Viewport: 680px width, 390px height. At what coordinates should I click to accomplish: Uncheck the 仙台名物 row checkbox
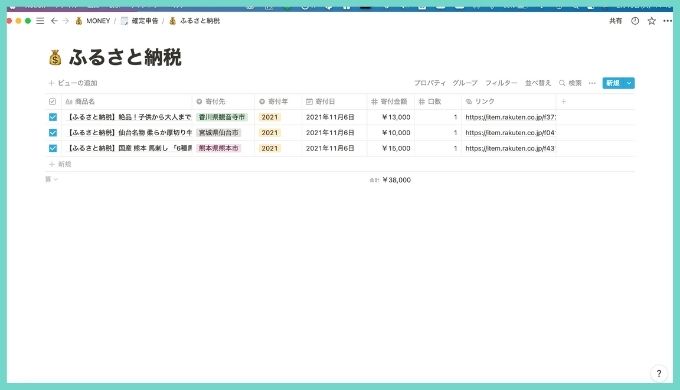tap(53, 133)
